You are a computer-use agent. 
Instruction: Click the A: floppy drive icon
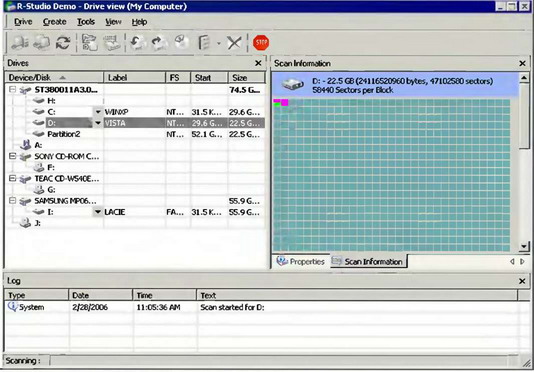click(x=26, y=145)
